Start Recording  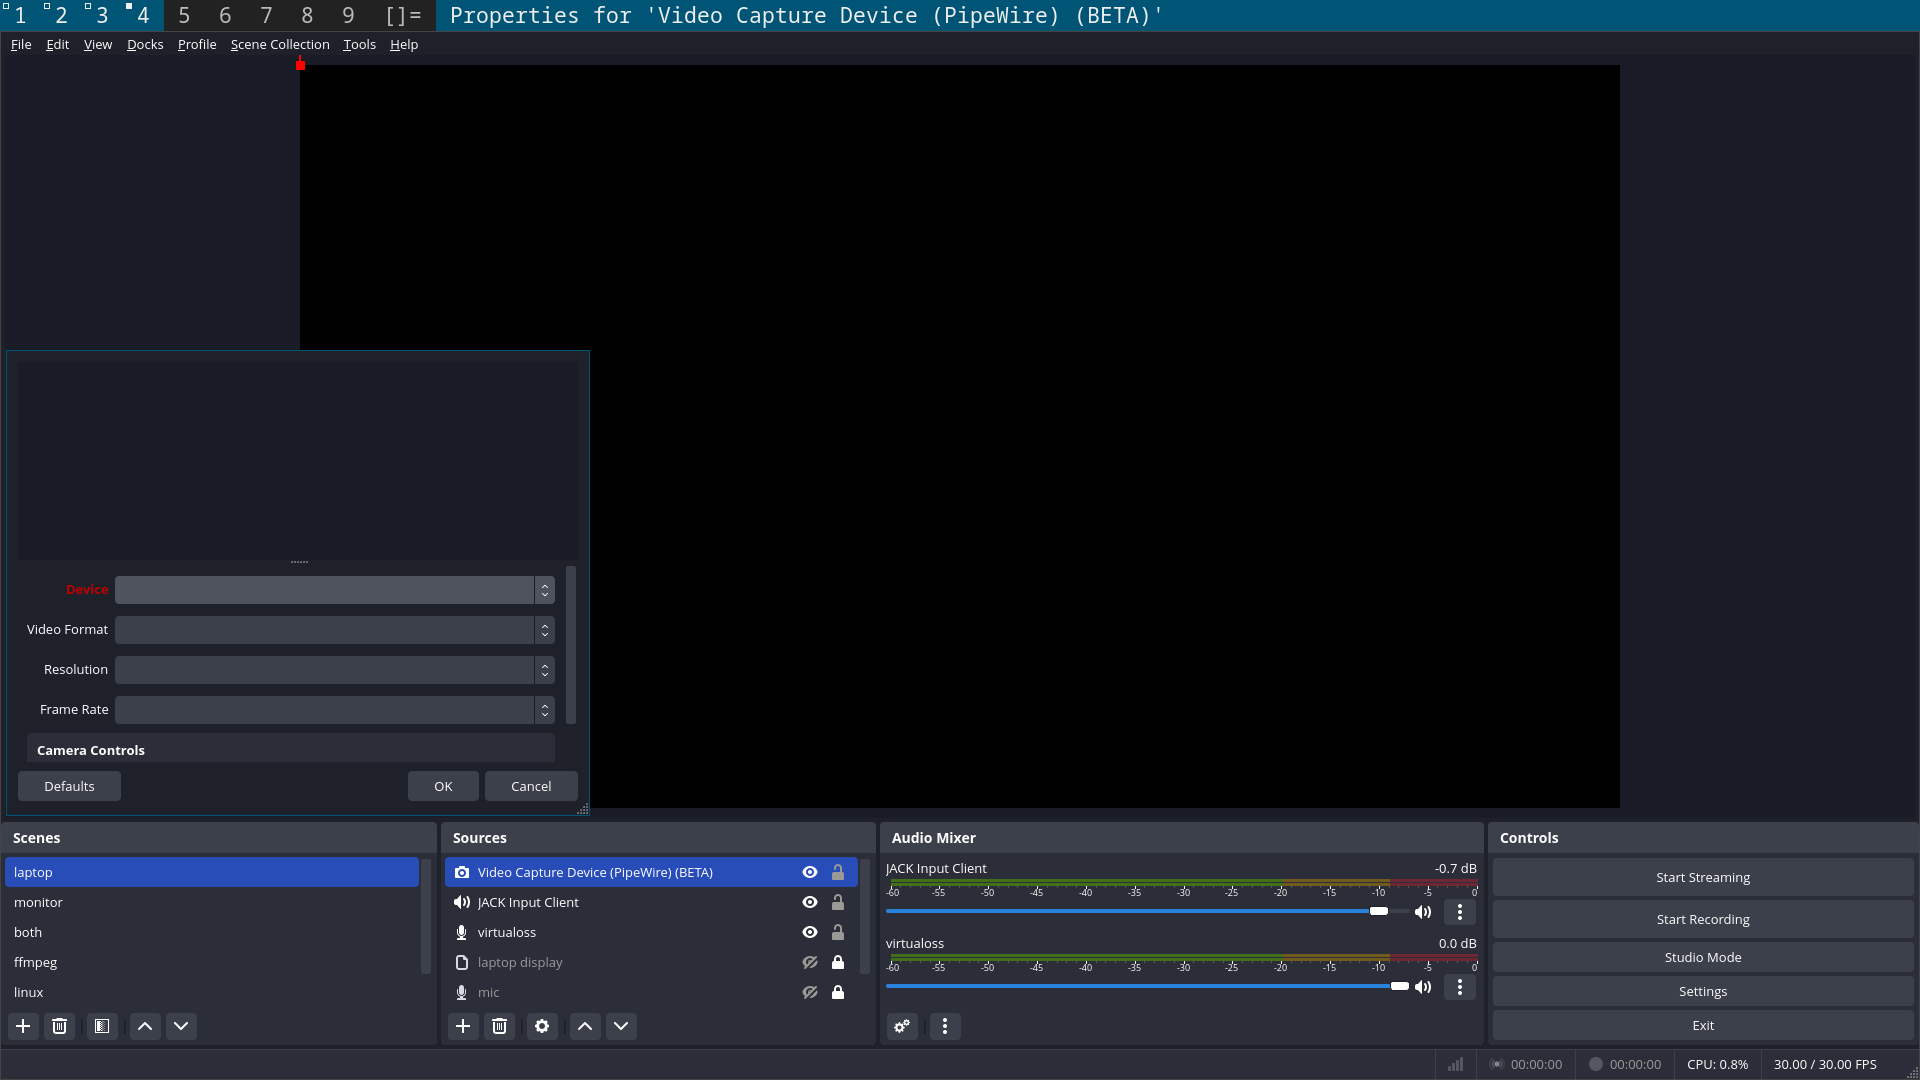[x=1702, y=919]
